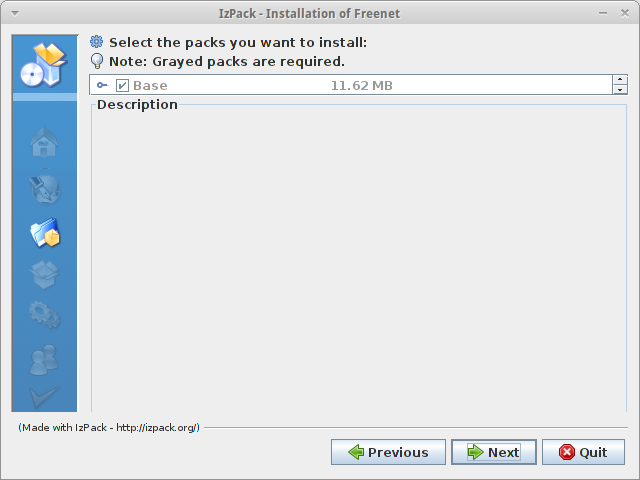Quit the Freenet installer
Image resolution: width=640 pixels, height=480 pixels.
[583, 452]
